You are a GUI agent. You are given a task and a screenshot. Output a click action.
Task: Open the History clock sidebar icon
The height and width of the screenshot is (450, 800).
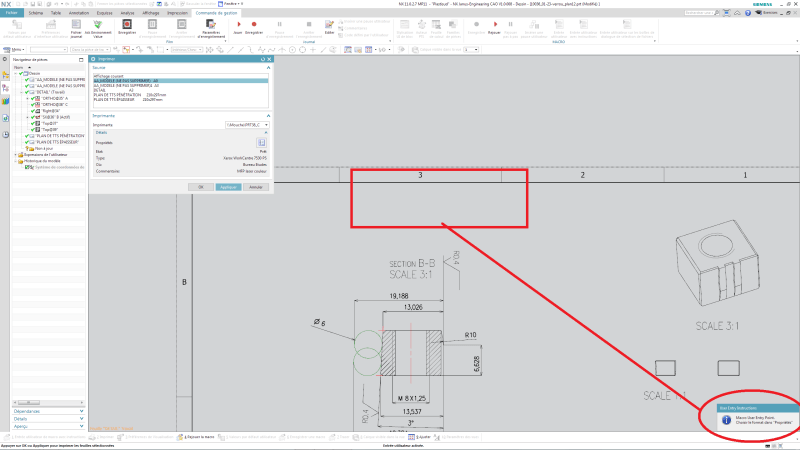tap(6, 135)
